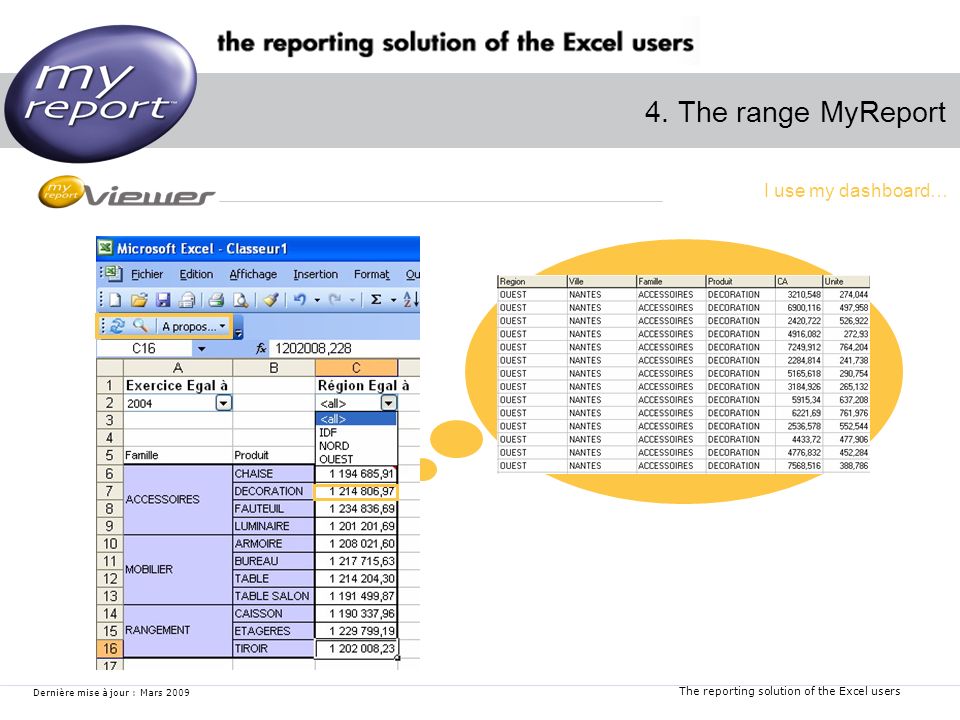Viewport: 960px width, 720px height.
Task: Click the Region column header in detail table
Action: tap(531, 281)
